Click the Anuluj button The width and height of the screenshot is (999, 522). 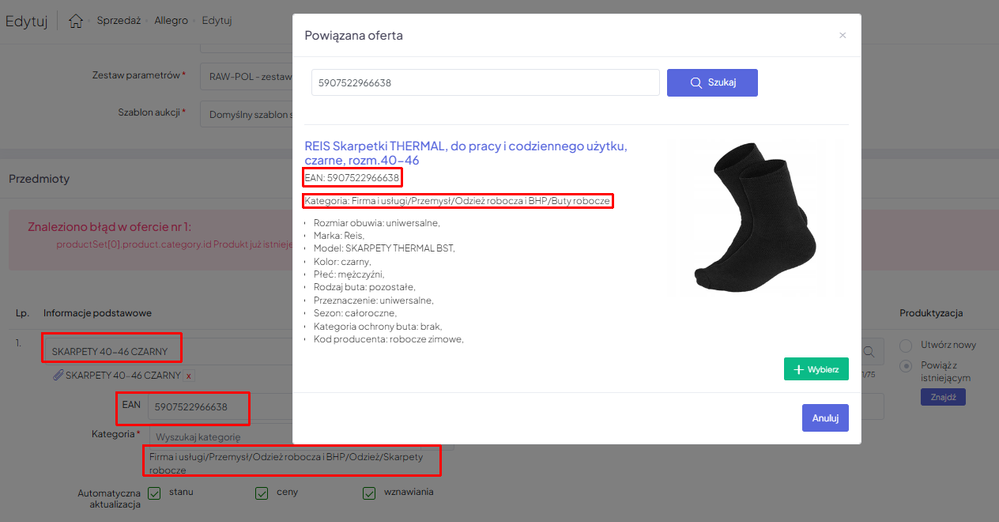coord(824,418)
